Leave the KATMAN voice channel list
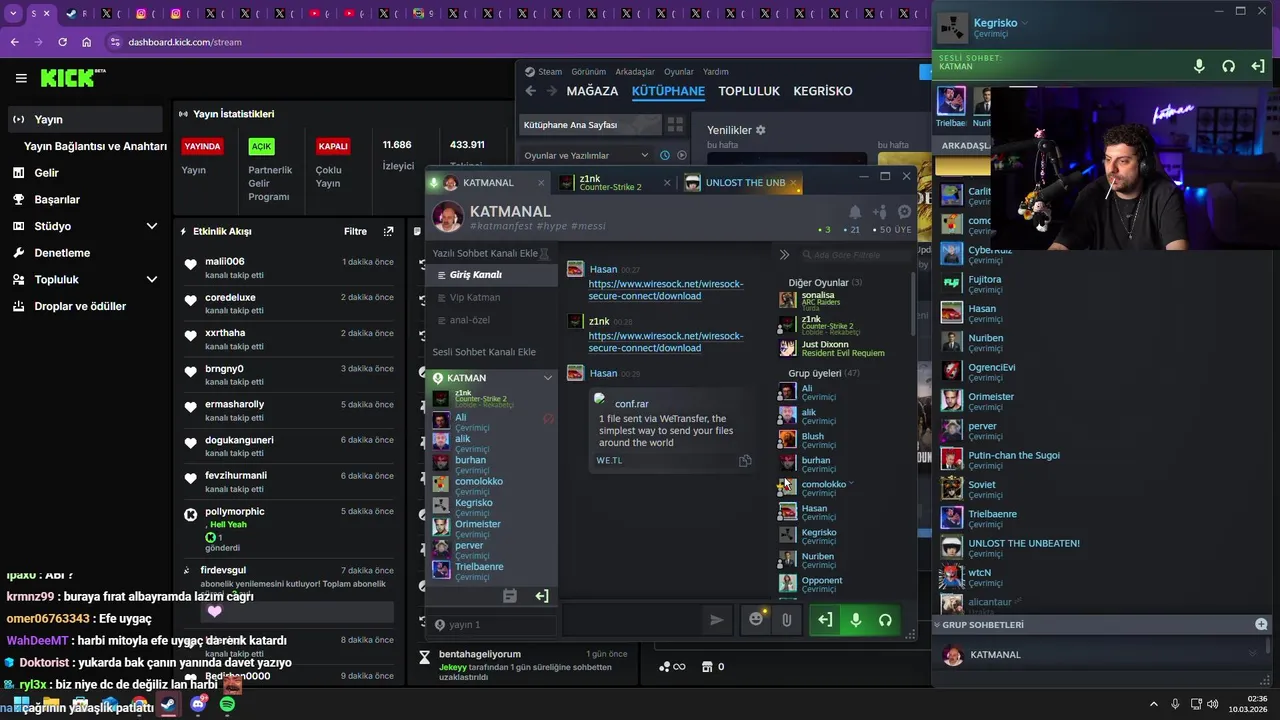This screenshot has height=720, width=1280. (542, 596)
